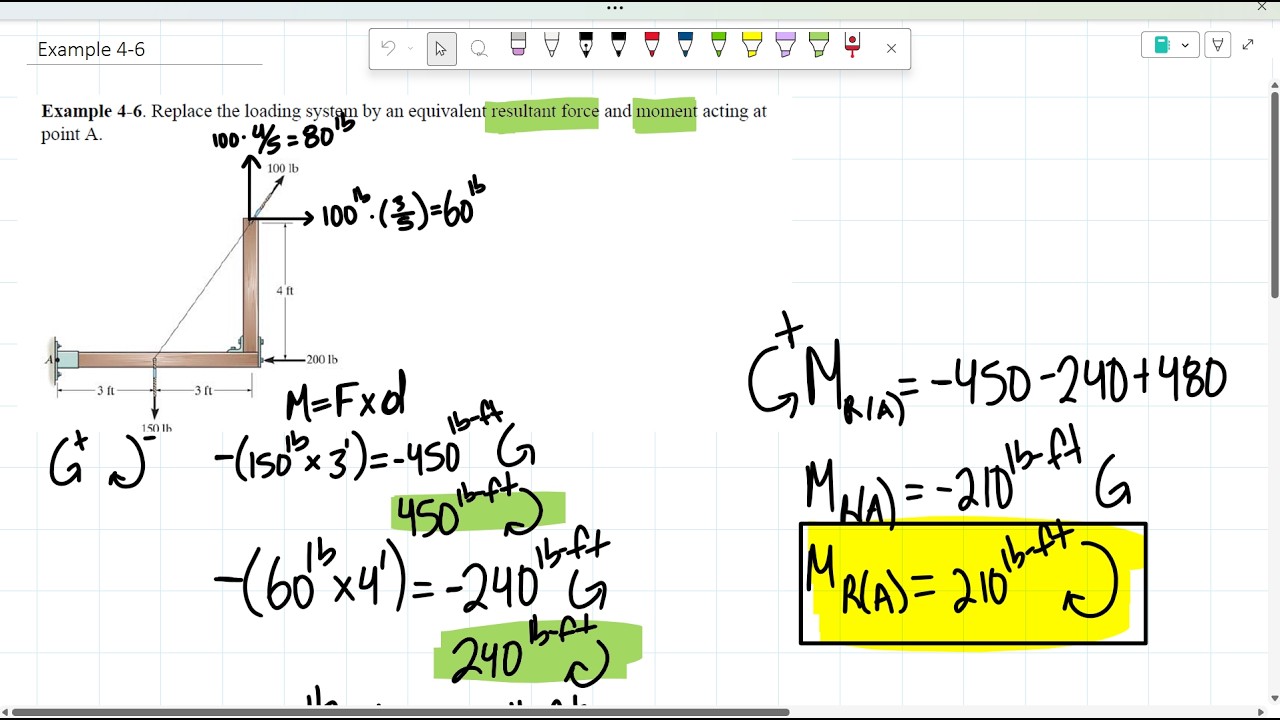The width and height of the screenshot is (1280, 720).
Task: Select the light green highlighter
Action: point(819,46)
